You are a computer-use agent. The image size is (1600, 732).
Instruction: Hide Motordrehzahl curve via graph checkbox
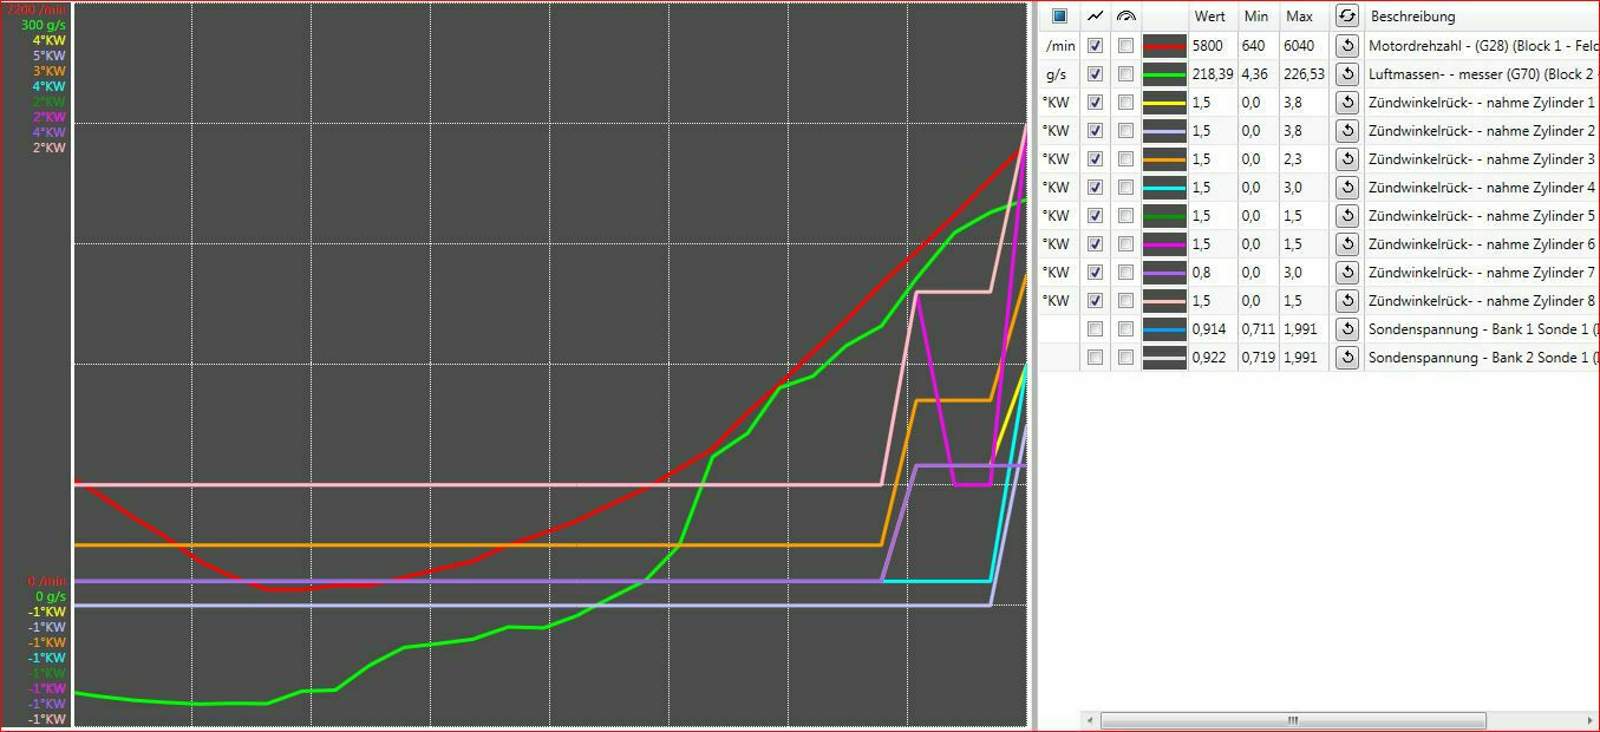click(x=1095, y=46)
